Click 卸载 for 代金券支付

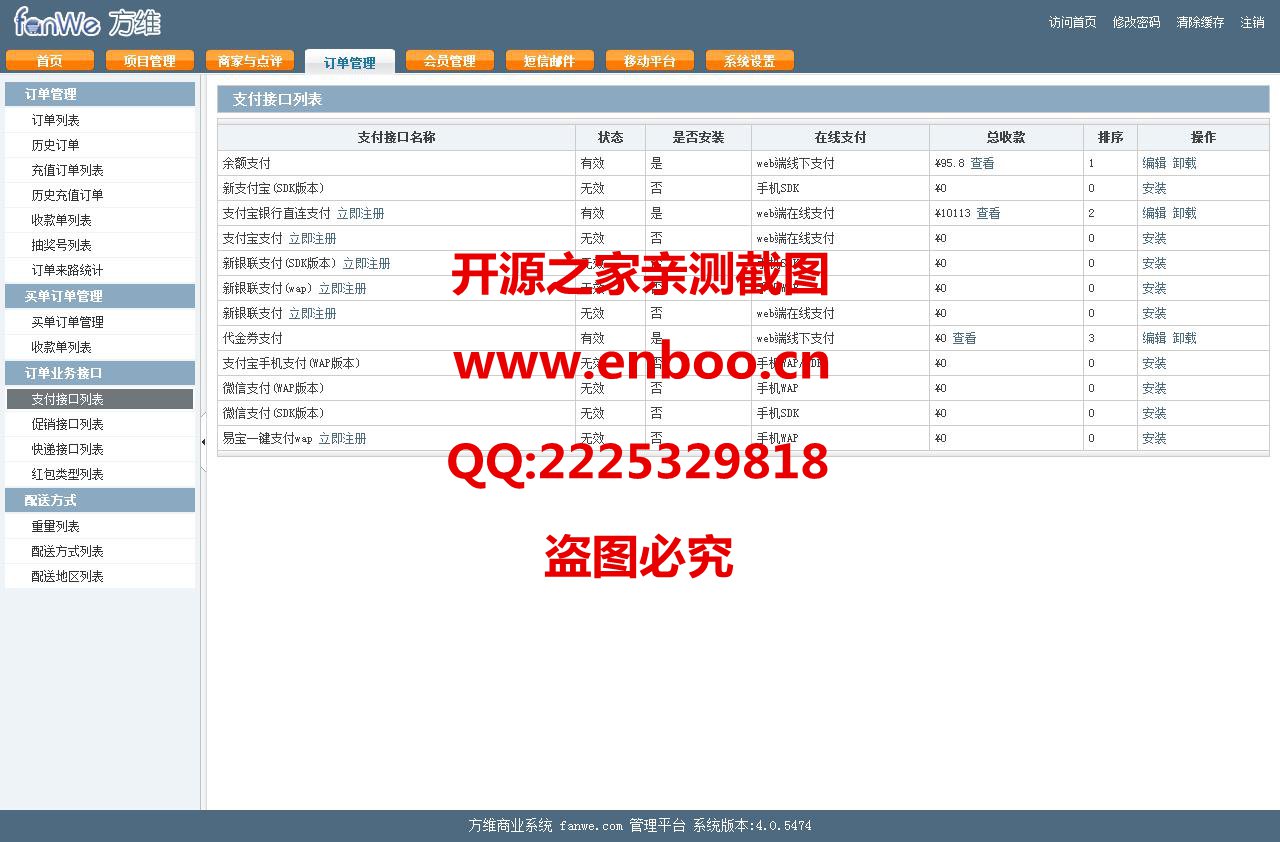[1184, 338]
